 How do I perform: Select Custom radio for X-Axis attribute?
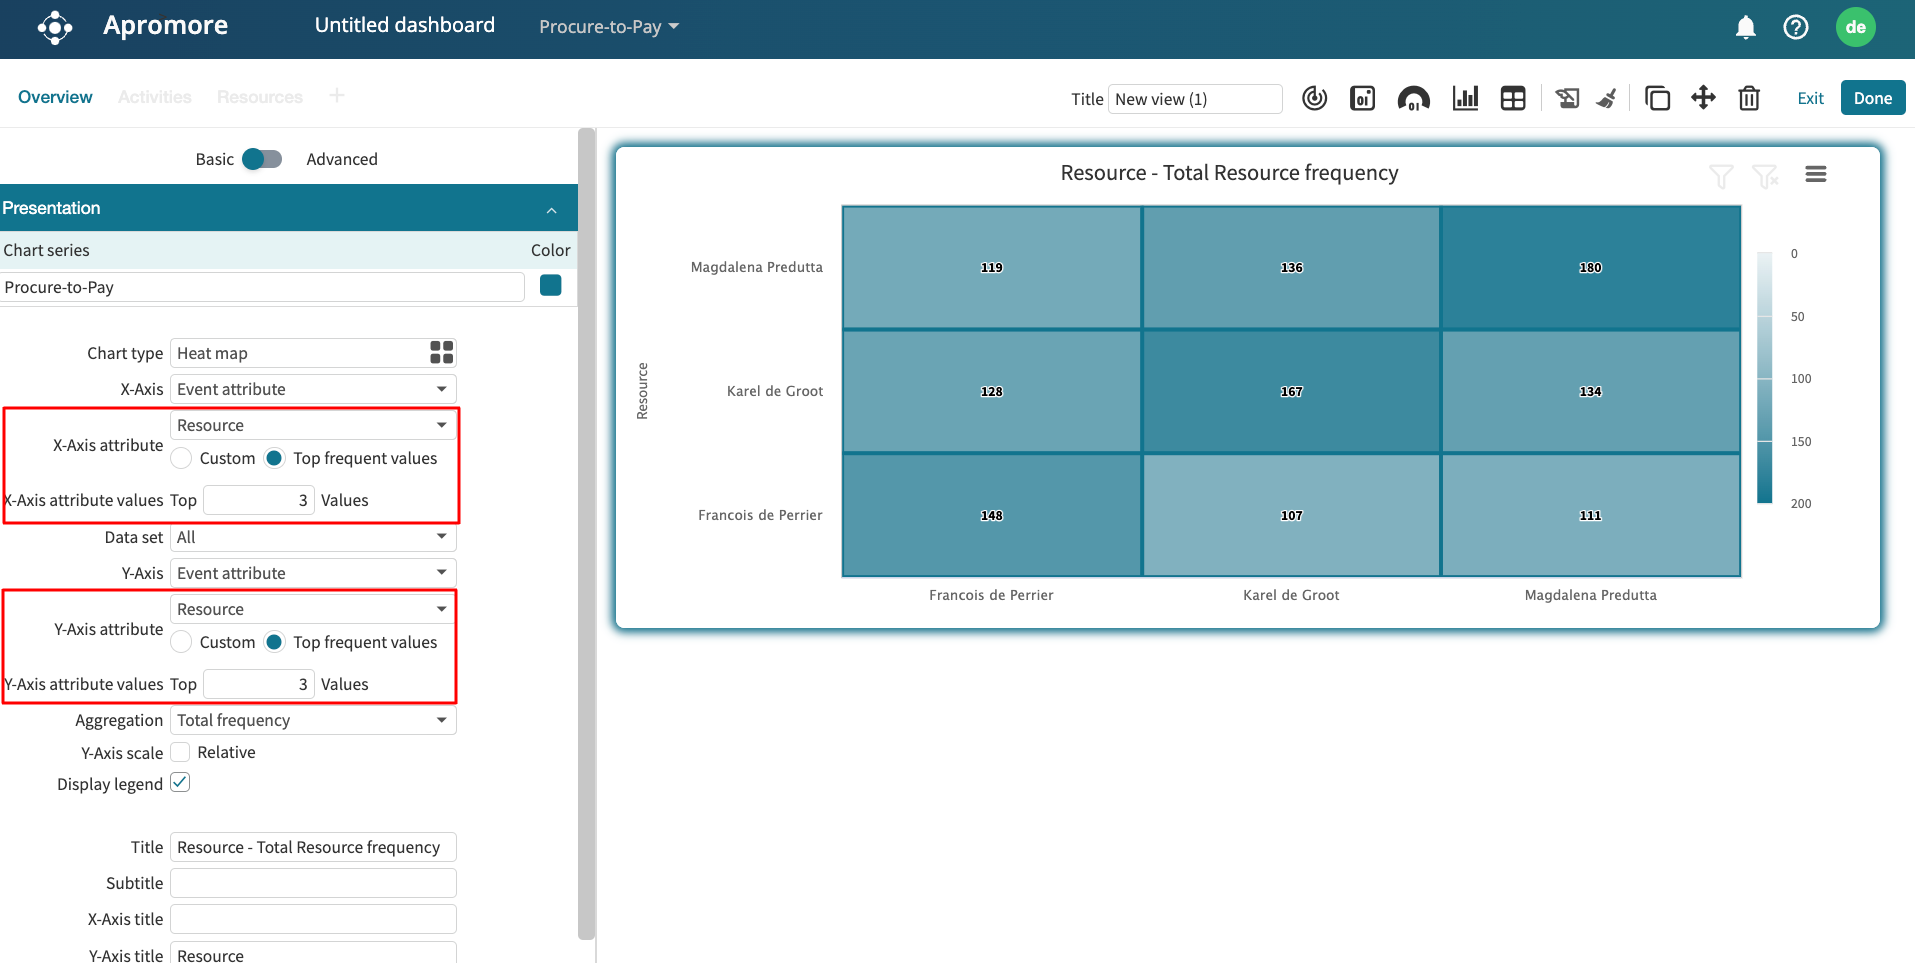(182, 458)
